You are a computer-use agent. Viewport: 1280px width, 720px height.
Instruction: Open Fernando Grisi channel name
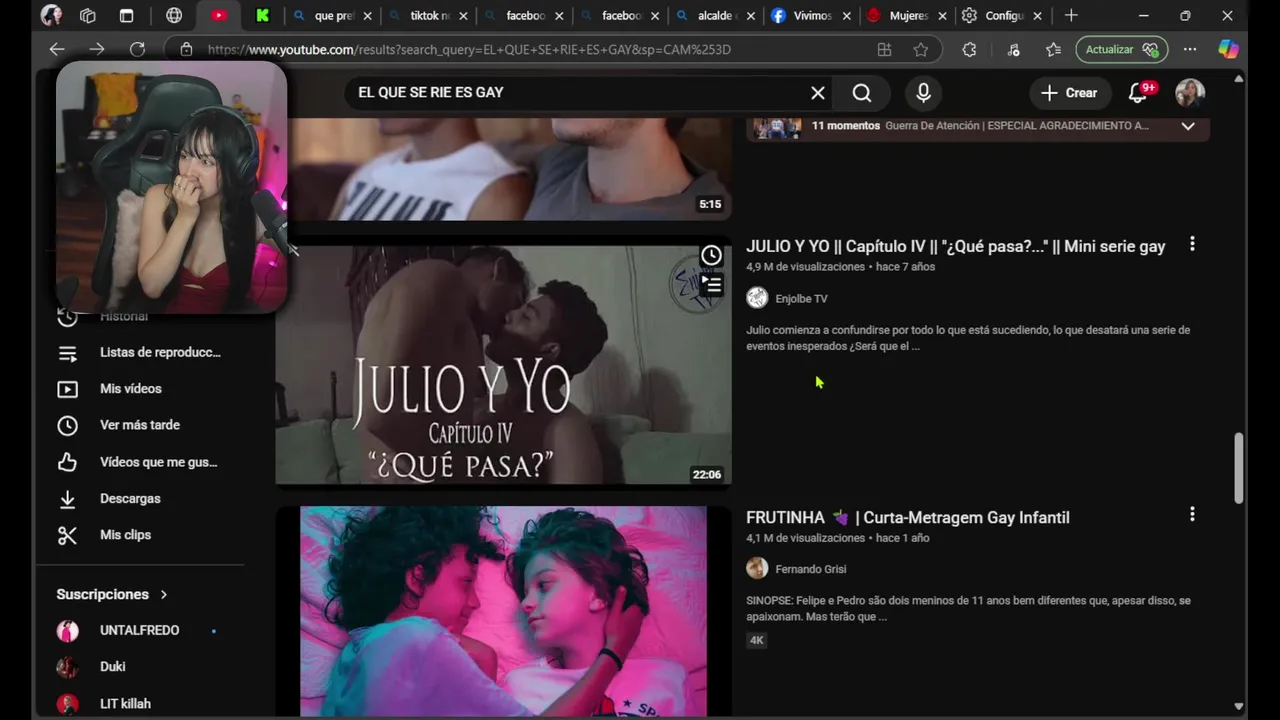(x=811, y=569)
